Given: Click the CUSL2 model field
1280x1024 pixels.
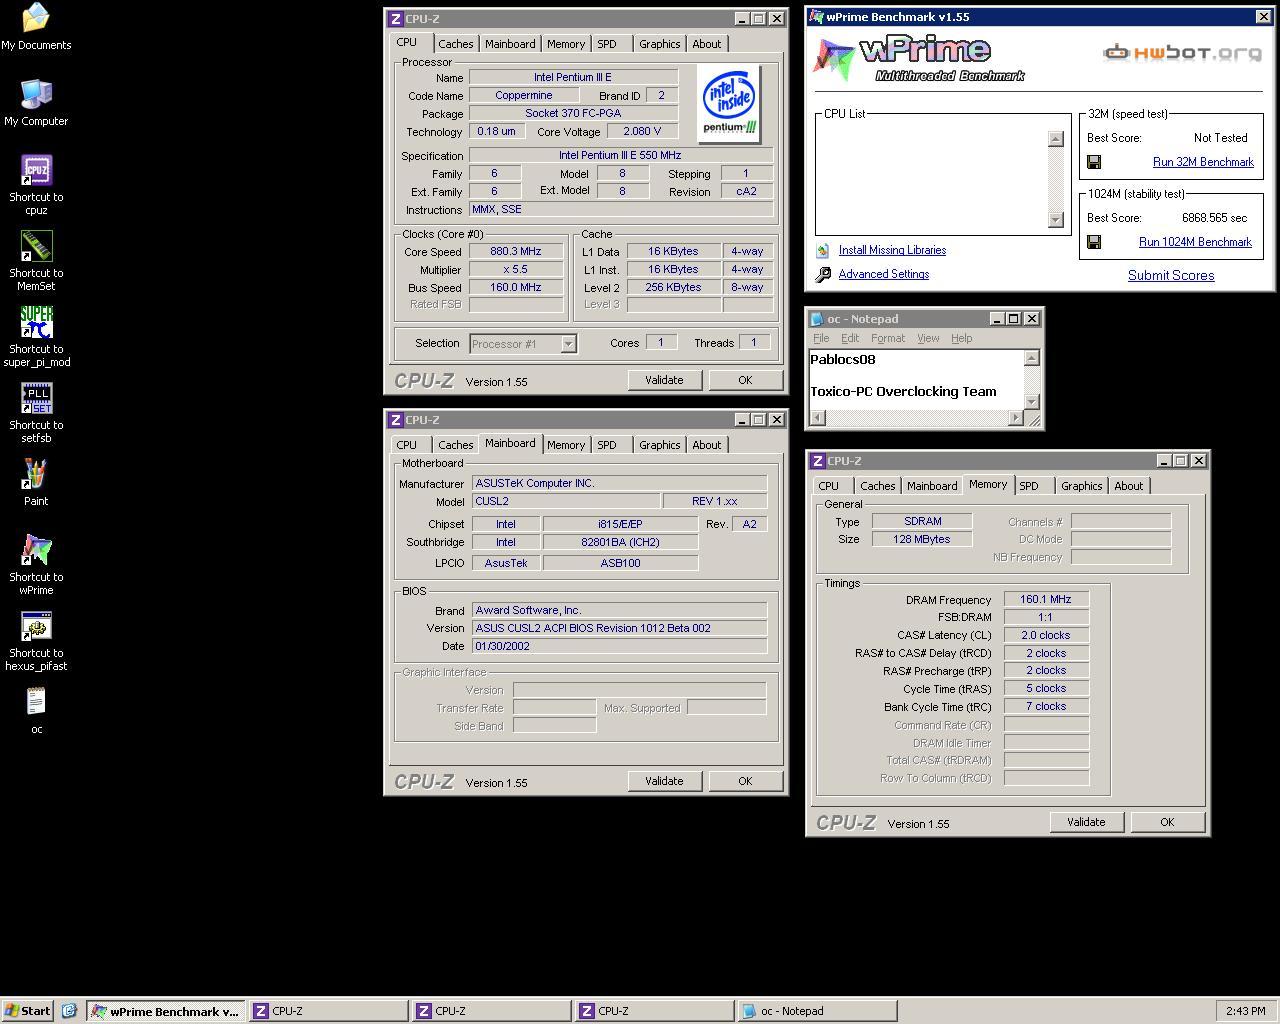Looking at the screenshot, I should coord(565,501).
